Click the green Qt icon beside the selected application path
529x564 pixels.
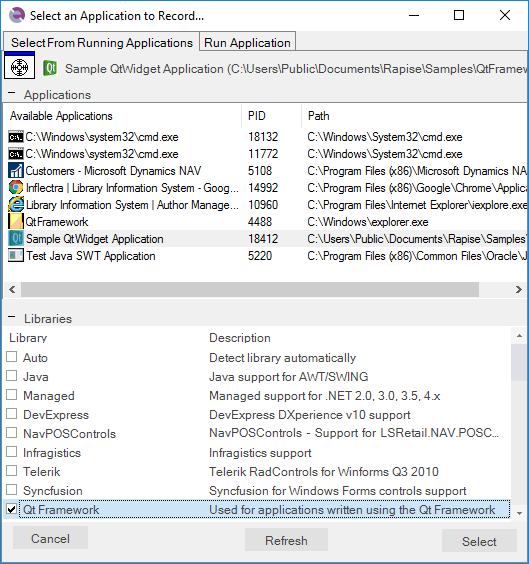(50, 68)
